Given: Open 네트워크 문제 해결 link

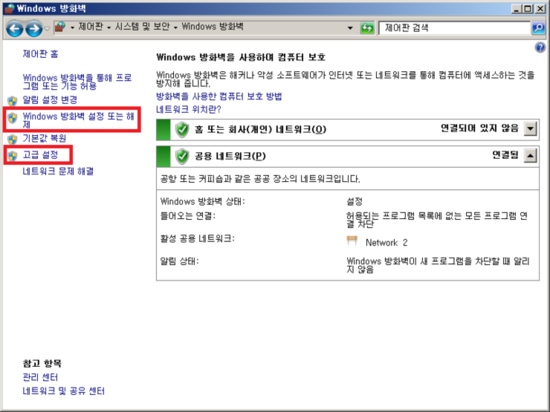Looking at the screenshot, I should click(58, 171).
